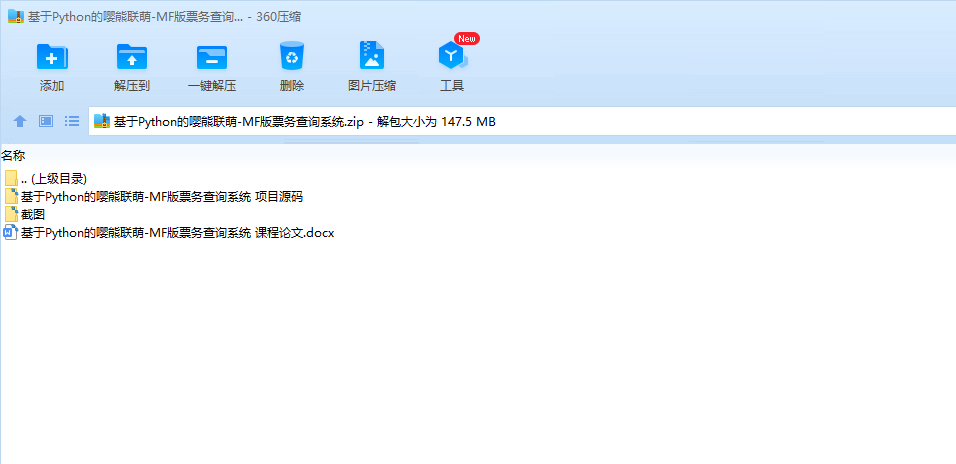Click the 360压缩 window title text
The width and height of the screenshot is (956, 464).
(x=164, y=17)
